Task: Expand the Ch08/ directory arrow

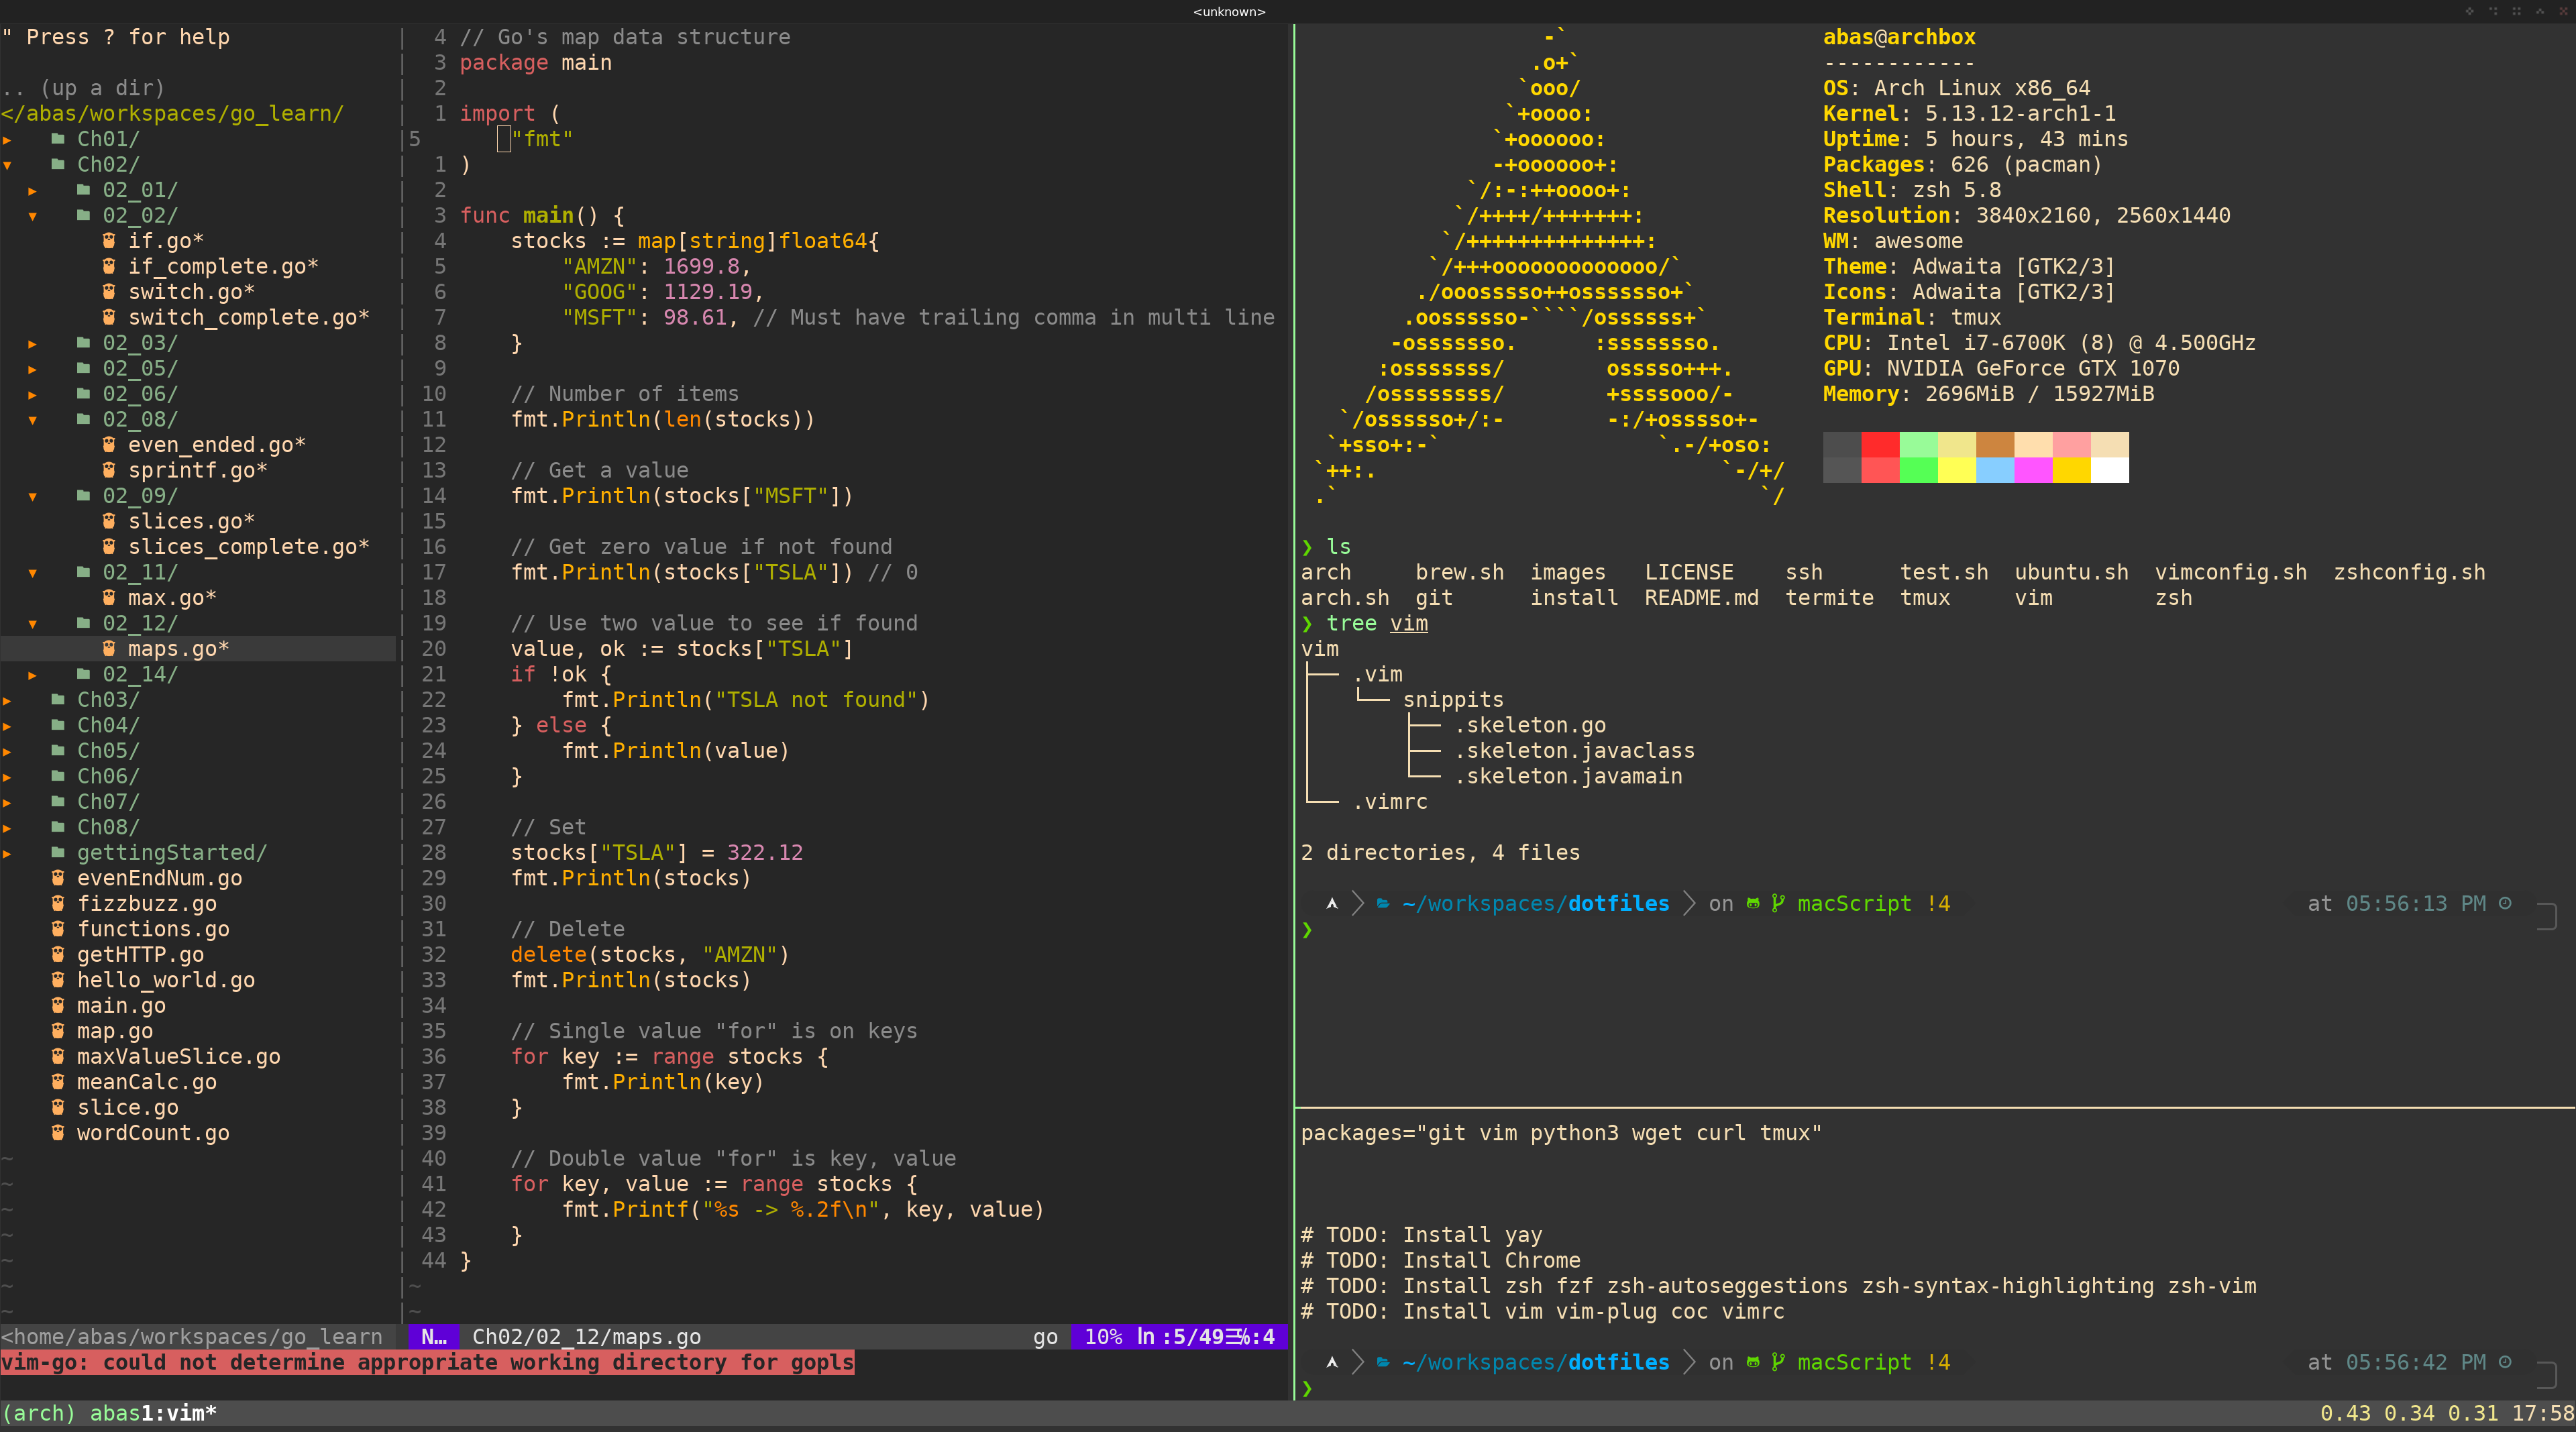Action: 8,828
